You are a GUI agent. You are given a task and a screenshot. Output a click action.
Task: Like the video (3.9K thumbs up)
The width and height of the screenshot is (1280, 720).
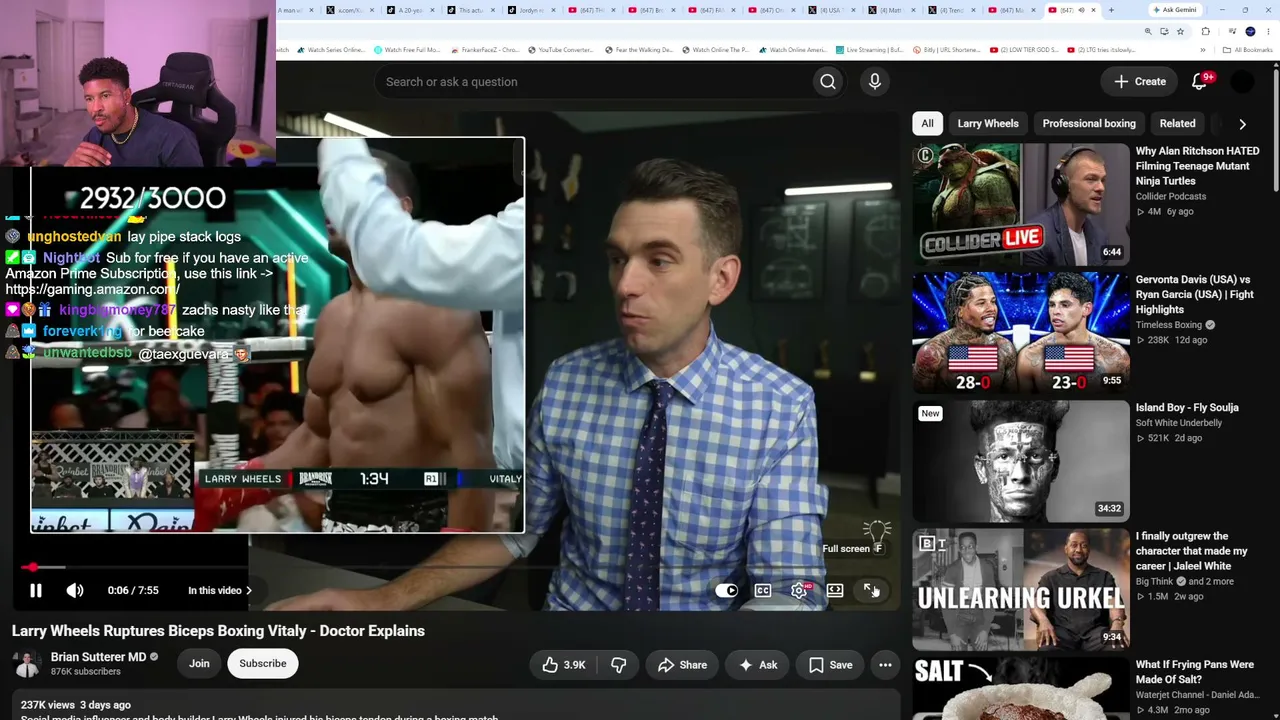(563, 665)
